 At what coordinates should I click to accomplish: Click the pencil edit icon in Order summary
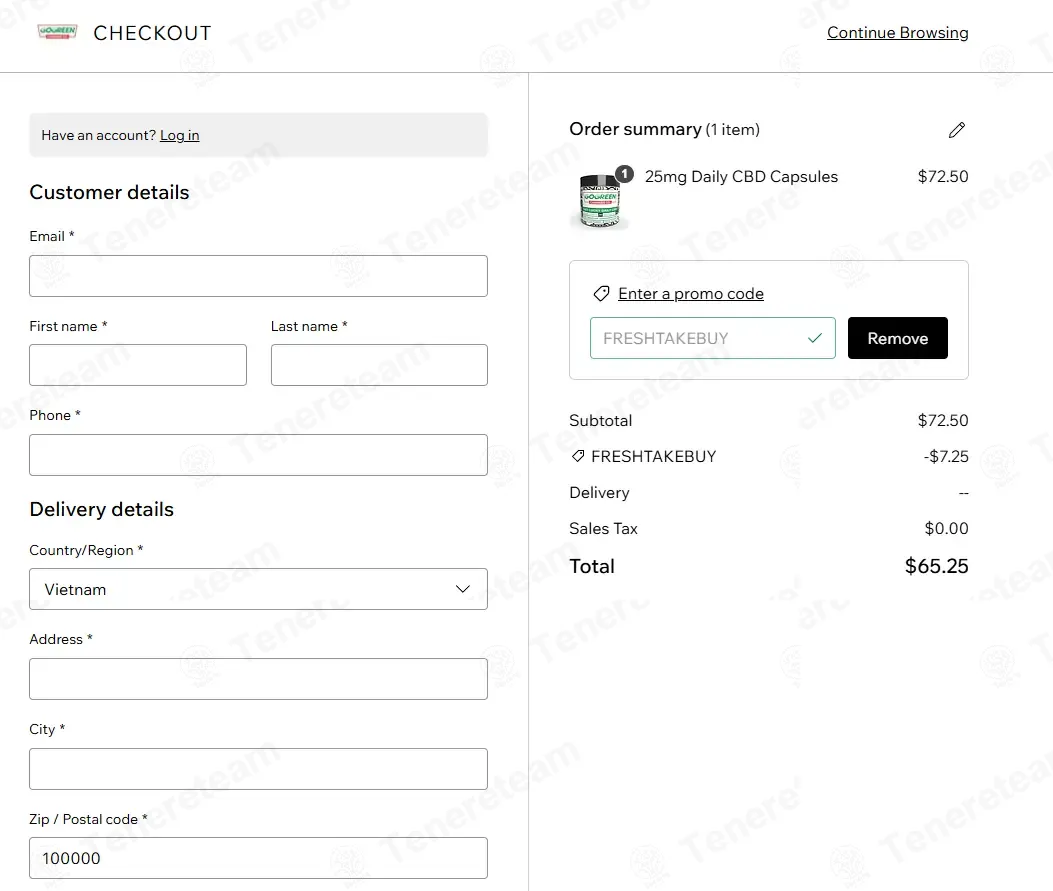956,130
